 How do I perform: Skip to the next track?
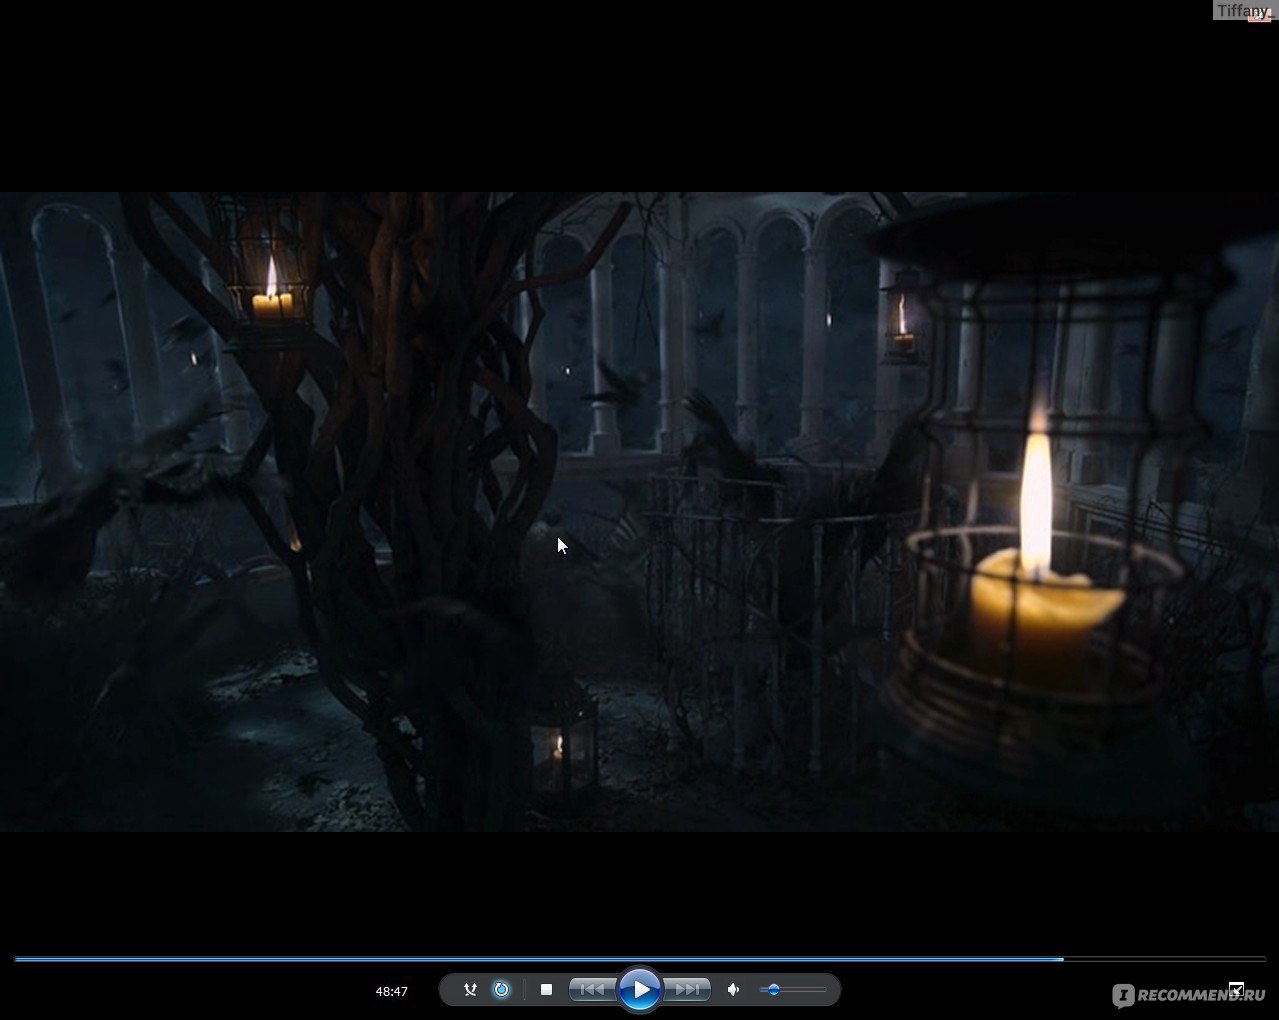click(687, 990)
